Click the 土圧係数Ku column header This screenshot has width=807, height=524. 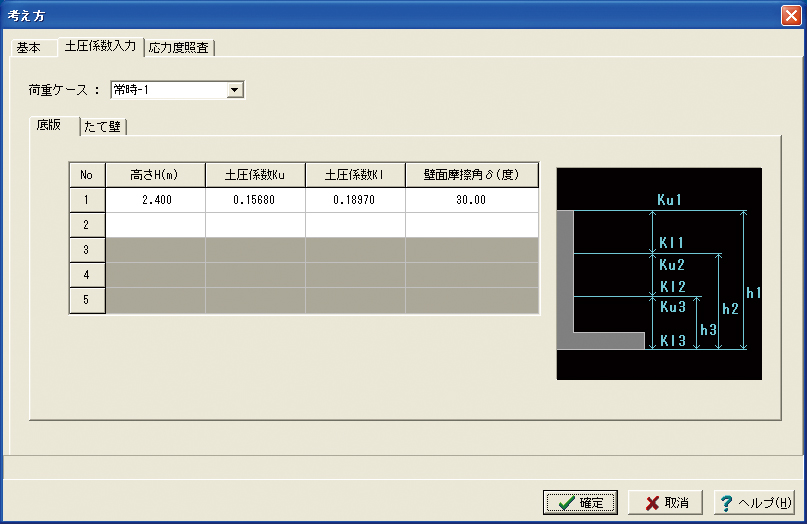tap(255, 175)
